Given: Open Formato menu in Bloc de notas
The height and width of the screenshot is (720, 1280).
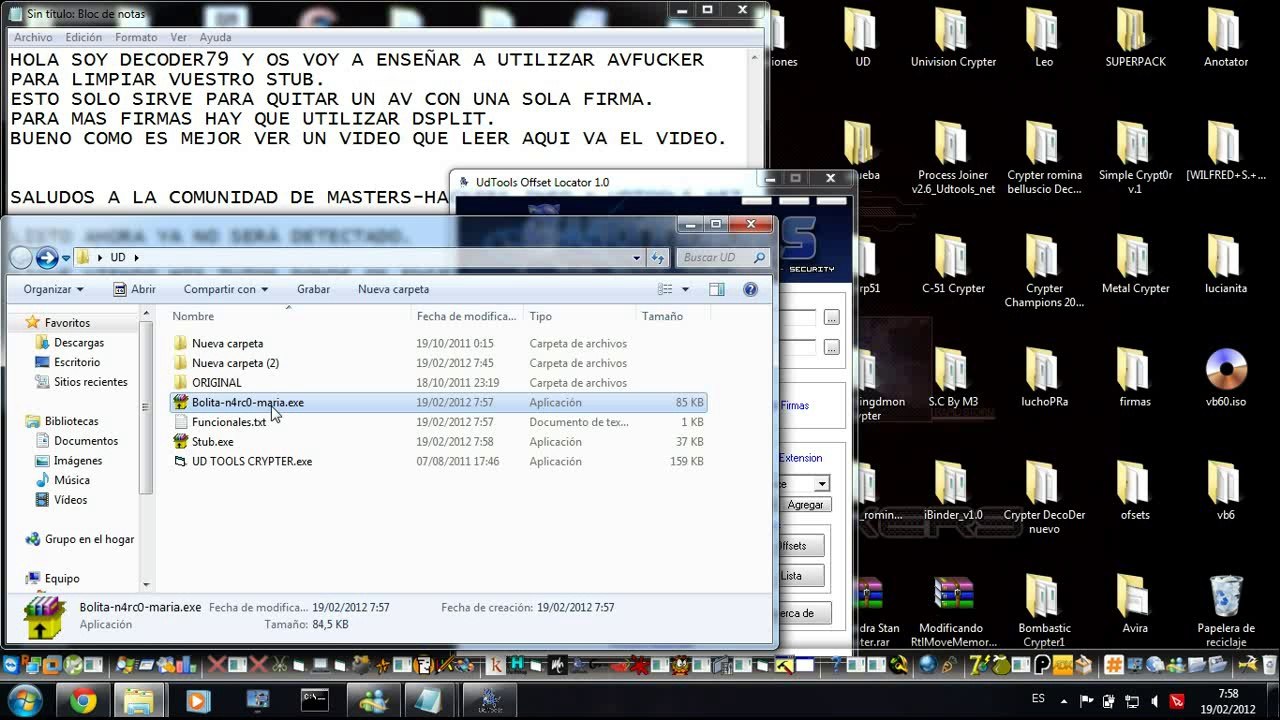Looking at the screenshot, I should (136, 38).
